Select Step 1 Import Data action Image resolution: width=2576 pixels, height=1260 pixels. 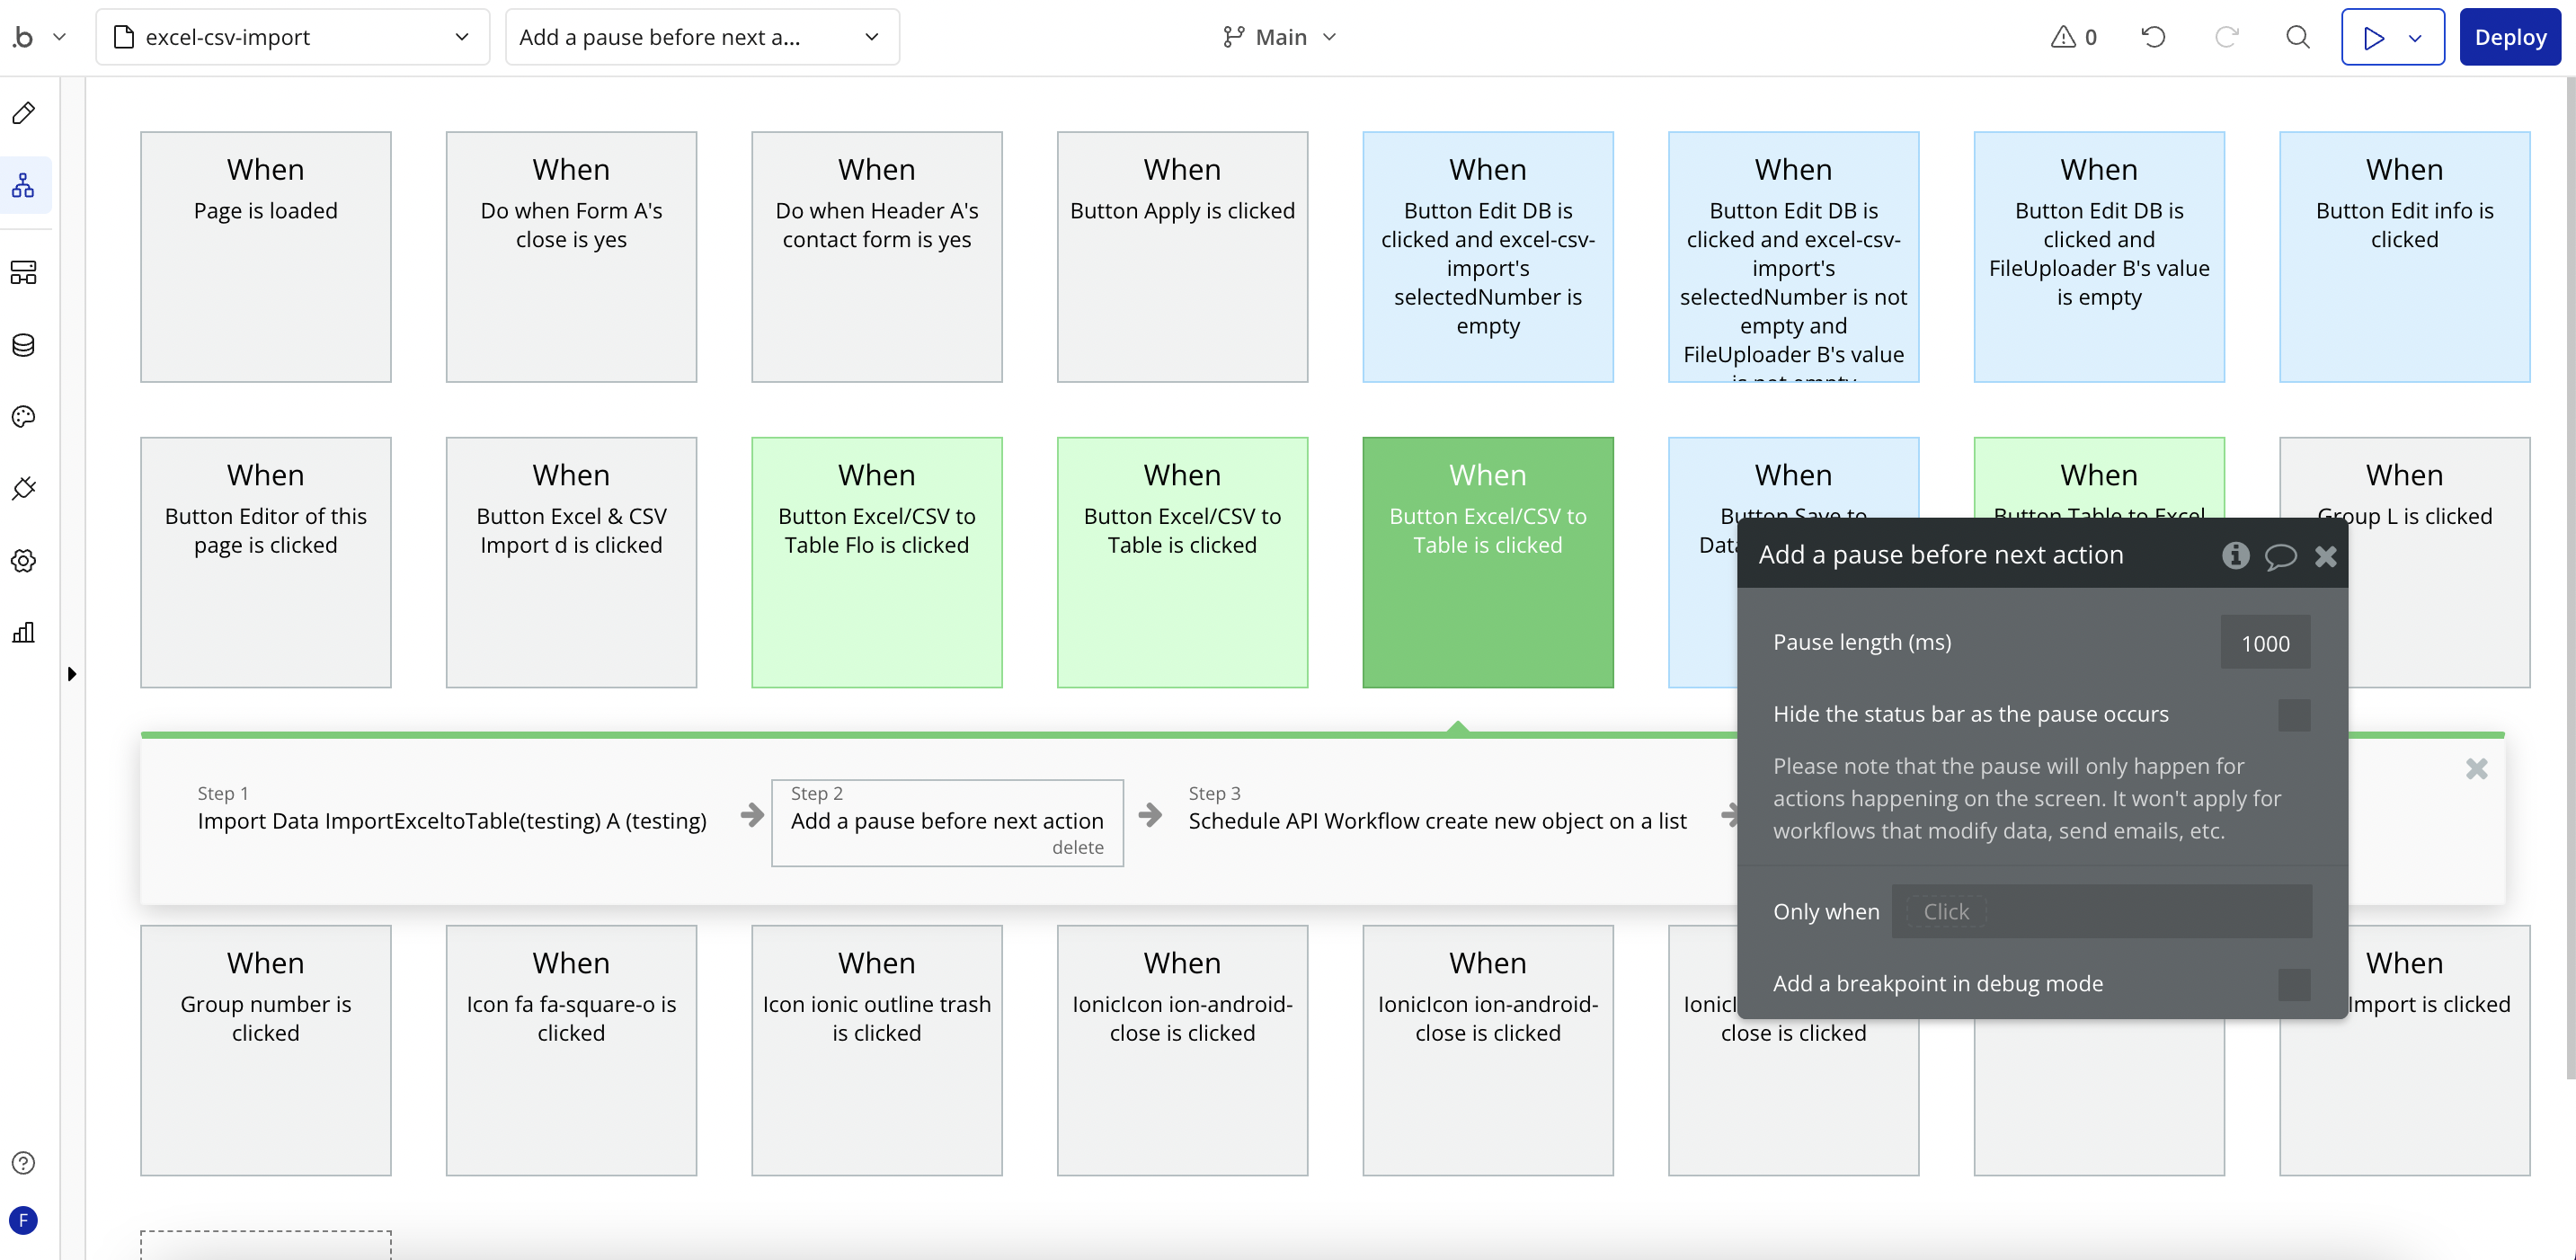click(451, 820)
